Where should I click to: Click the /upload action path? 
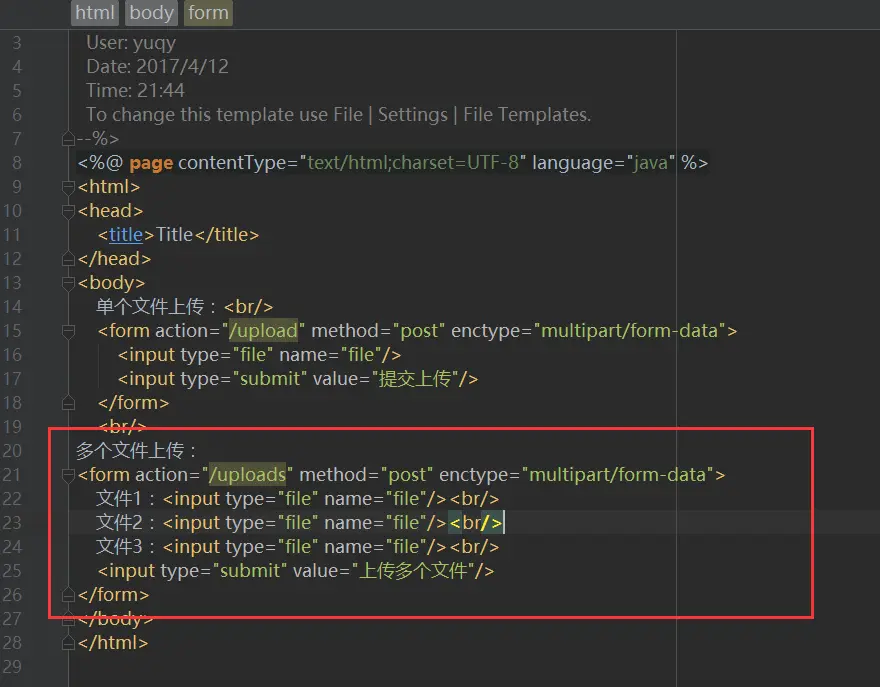tap(263, 331)
